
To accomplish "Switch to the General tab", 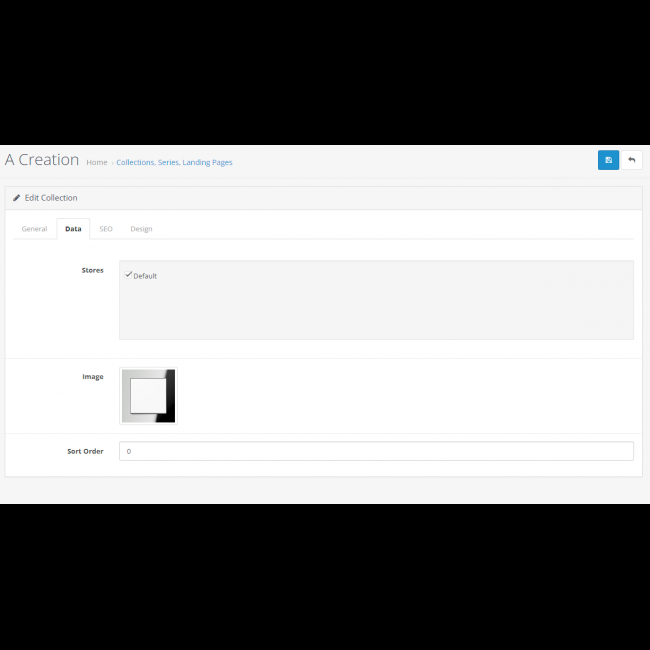I will point(34,229).
